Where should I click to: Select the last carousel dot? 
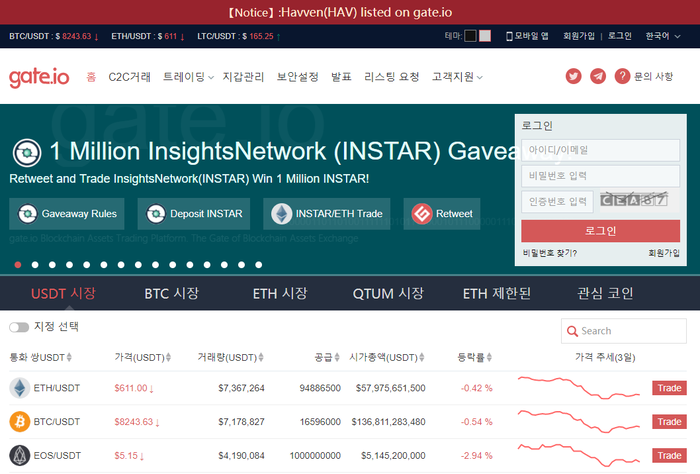tap(258, 265)
